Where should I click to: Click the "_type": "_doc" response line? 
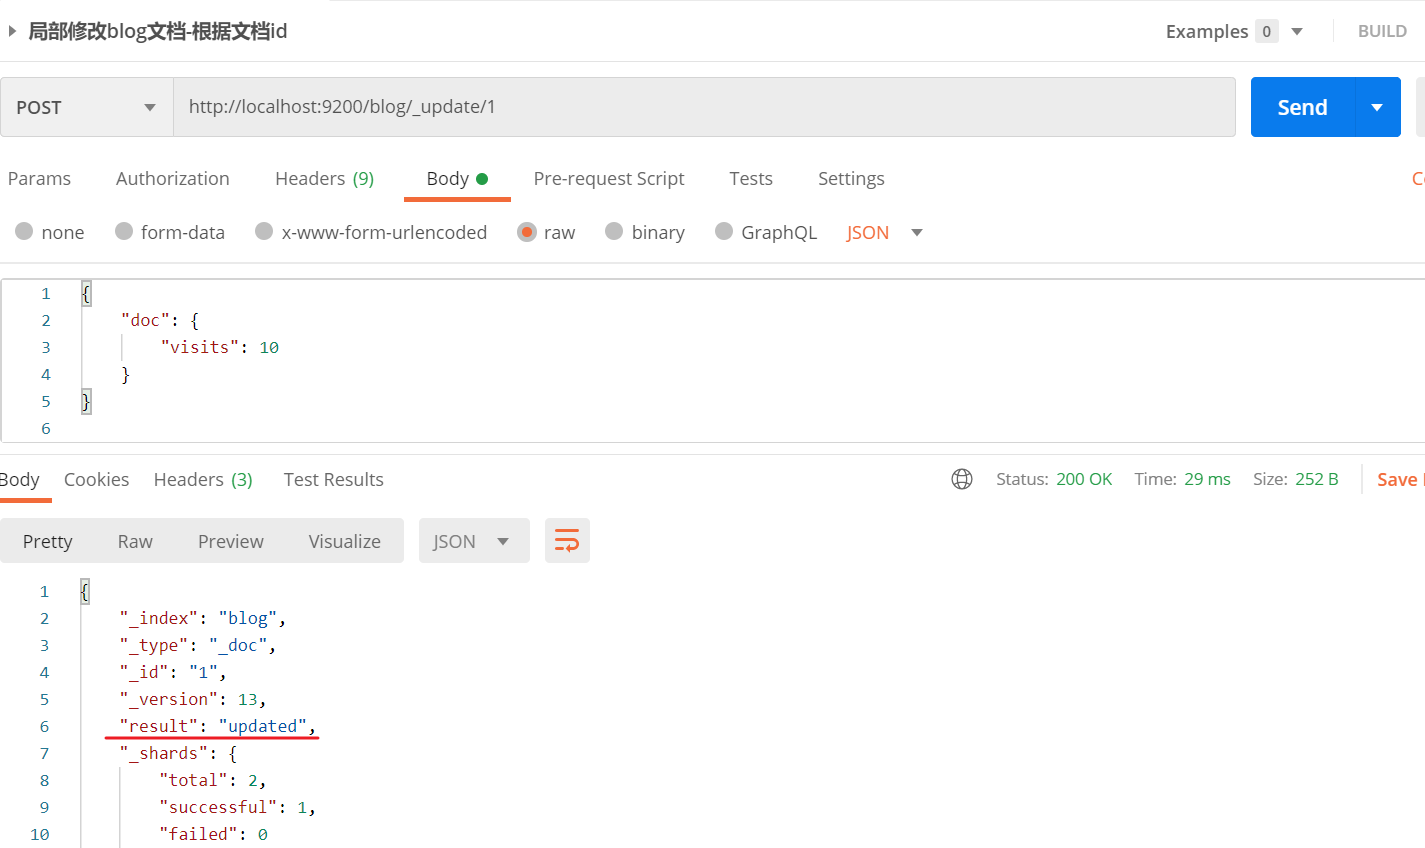(198, 645)
